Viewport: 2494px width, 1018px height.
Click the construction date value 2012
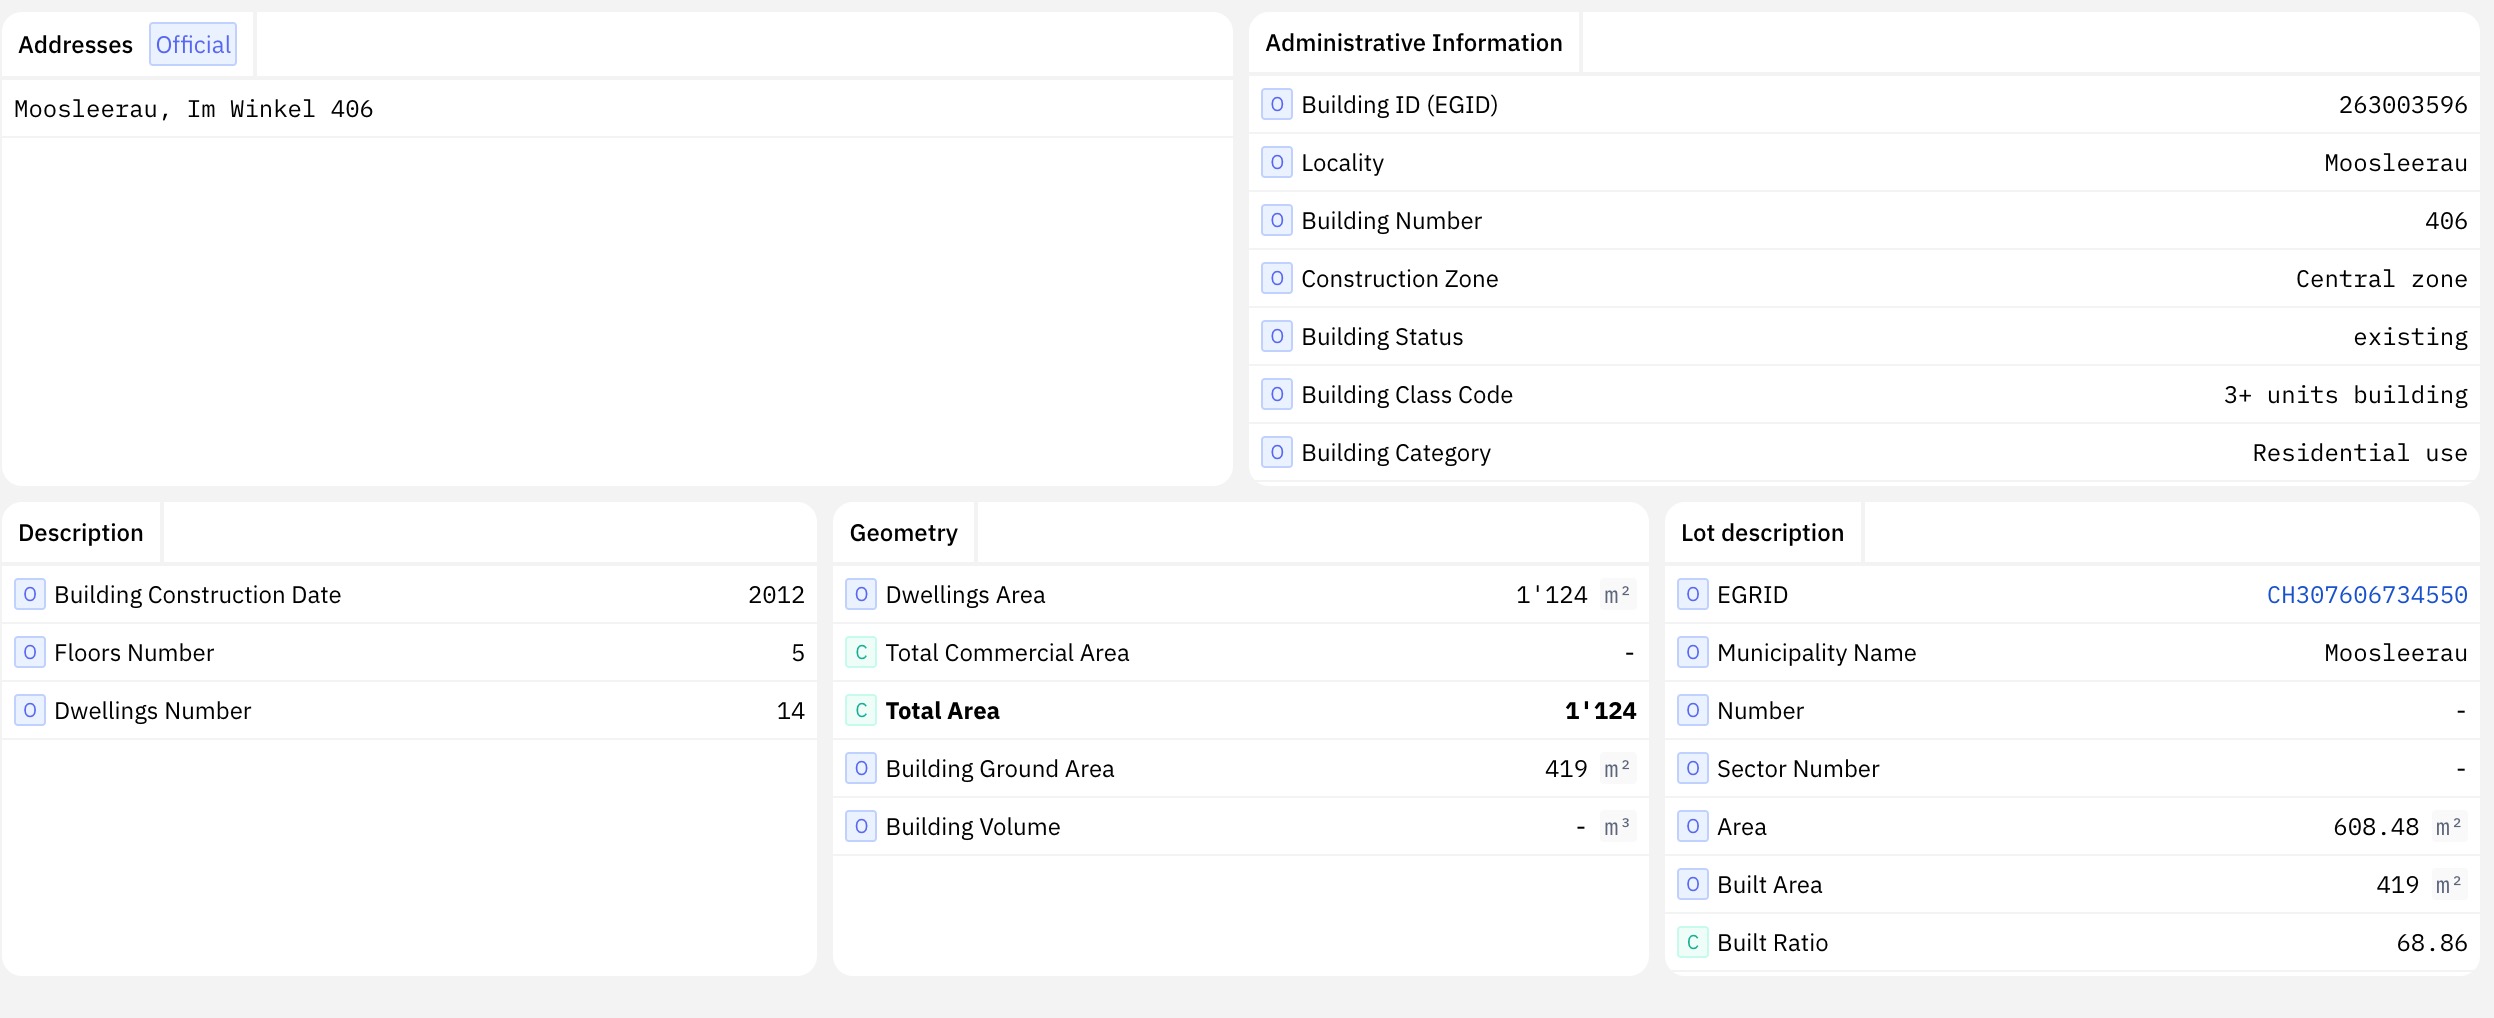tap(776, 595)
